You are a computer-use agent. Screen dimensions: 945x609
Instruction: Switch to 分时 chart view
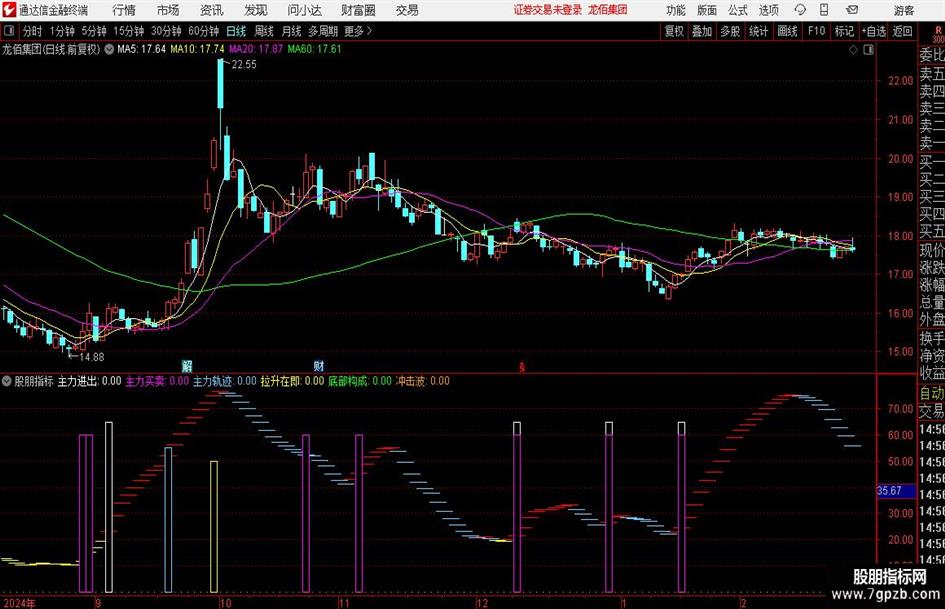coord(33,31)
